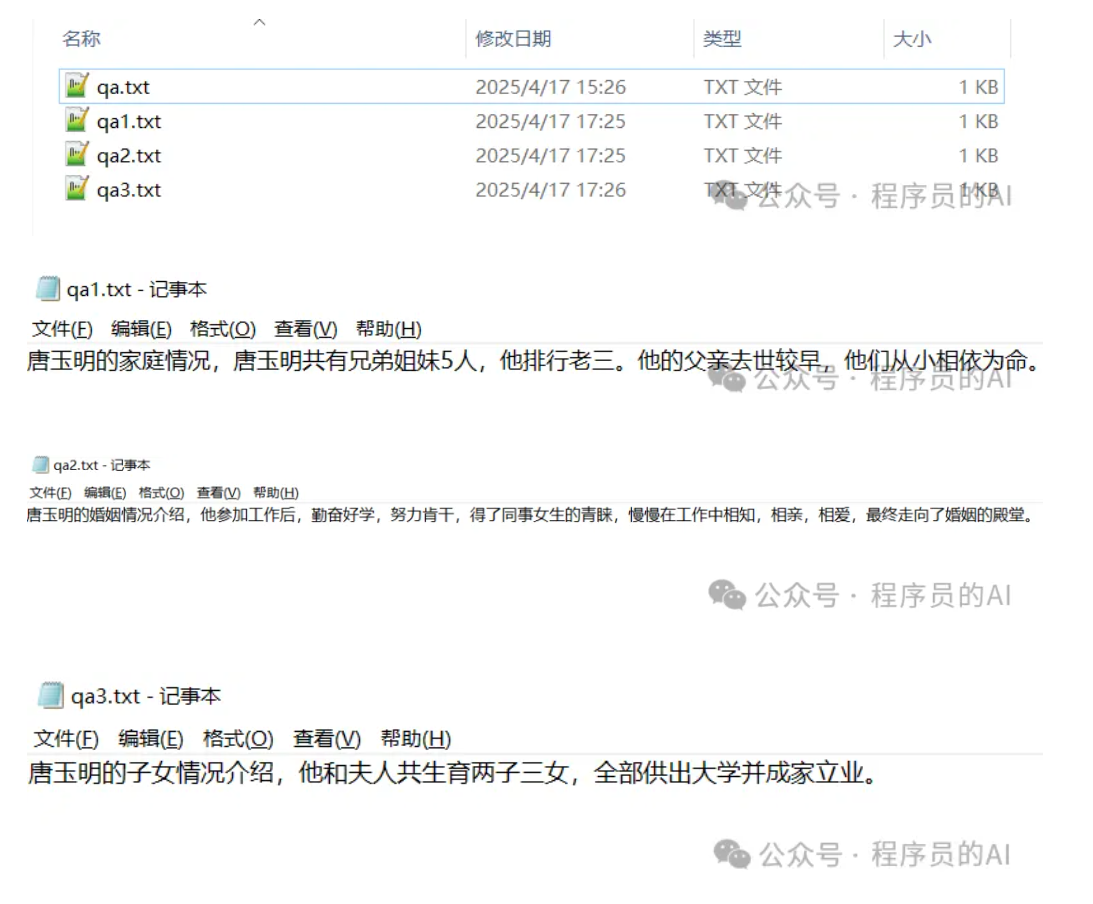Viewport: 1093px width, 904px height.
Task: Click TXT 文件 type in qa.txt row
Action: [743, 87]
